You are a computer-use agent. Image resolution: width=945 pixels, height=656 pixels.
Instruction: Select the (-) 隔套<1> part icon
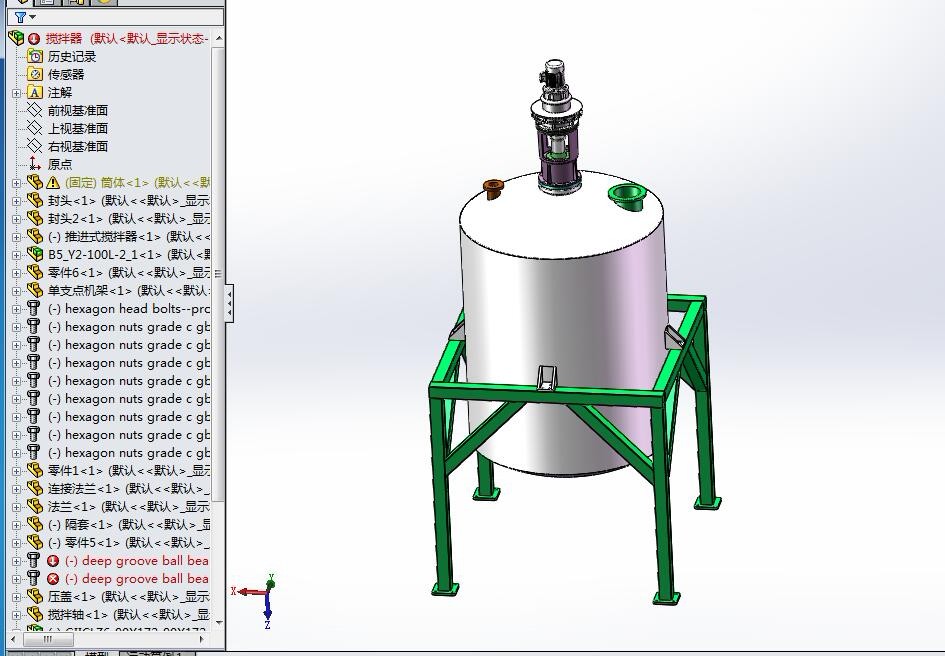pos(35,525)
